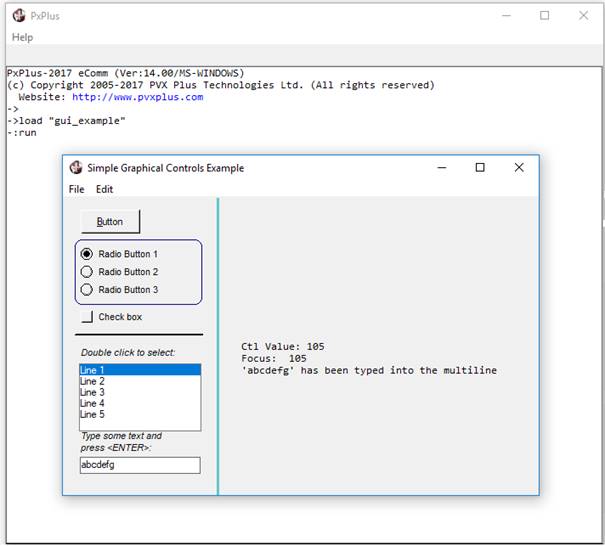The height and width of the screenshot is (546, 605).
Task: Select Line 1 in the list
Action: (139, 370)
